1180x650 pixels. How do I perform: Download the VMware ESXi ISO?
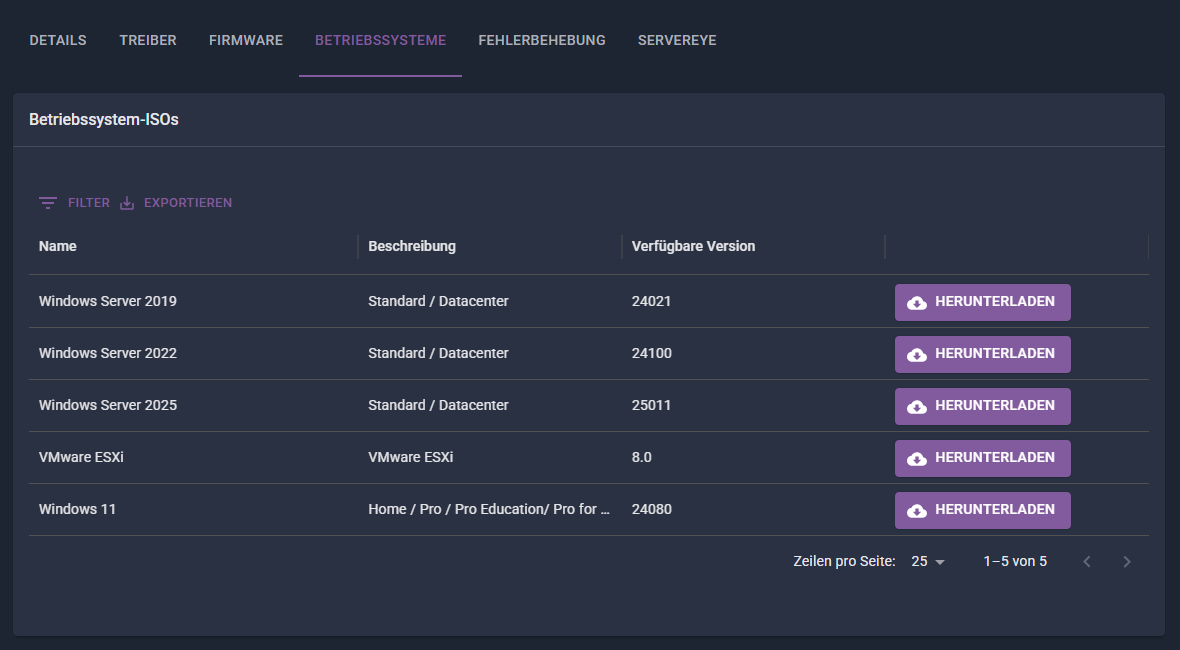pyautogui.click(x=982, y=457)
